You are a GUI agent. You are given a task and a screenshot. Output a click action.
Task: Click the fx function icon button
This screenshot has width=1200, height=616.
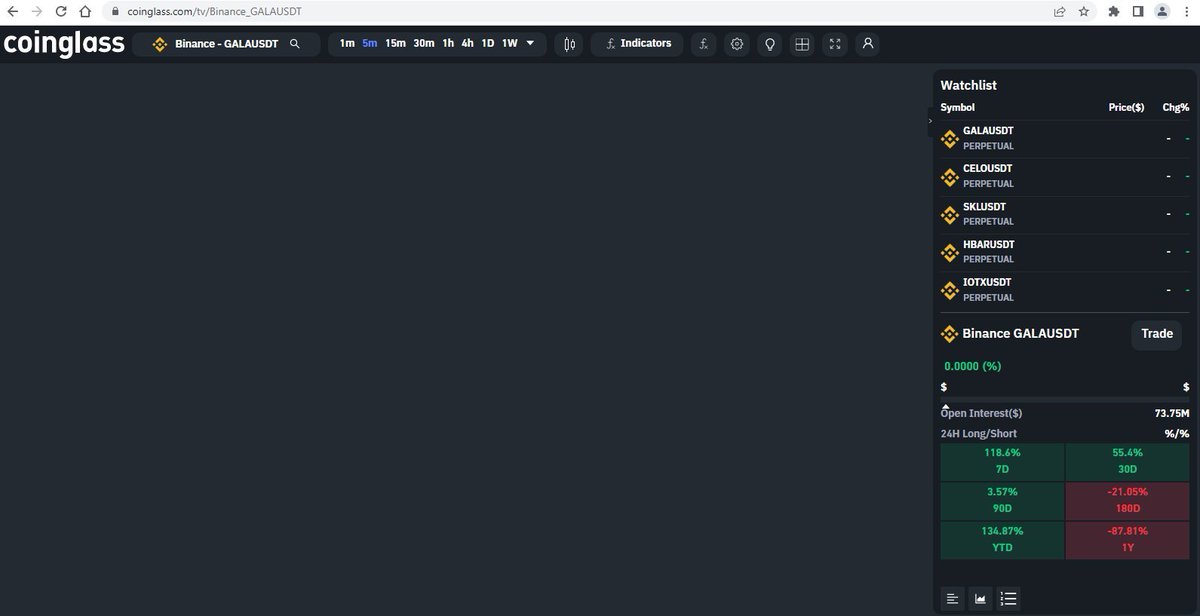tap(704, 44)
